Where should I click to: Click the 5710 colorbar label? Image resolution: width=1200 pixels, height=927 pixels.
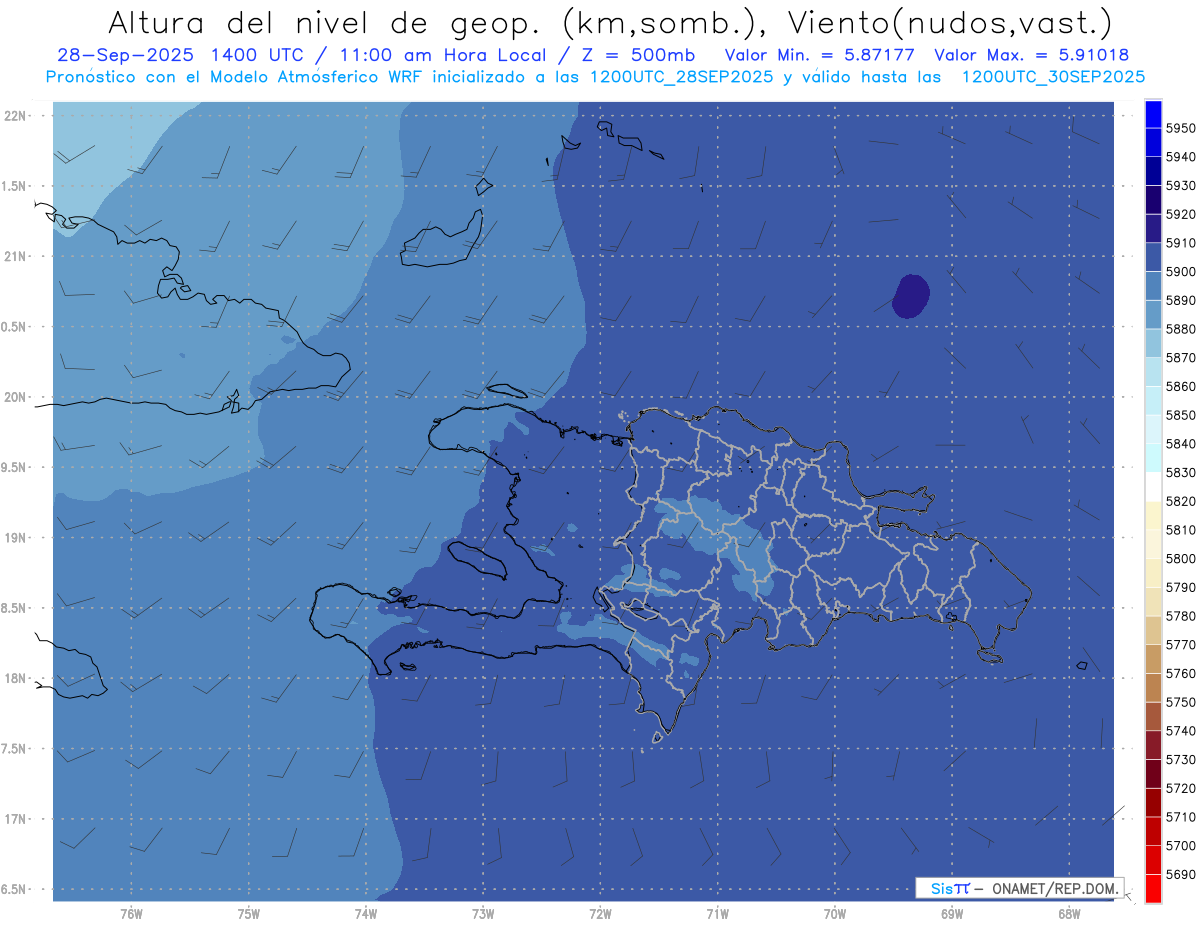point(1180,817)
